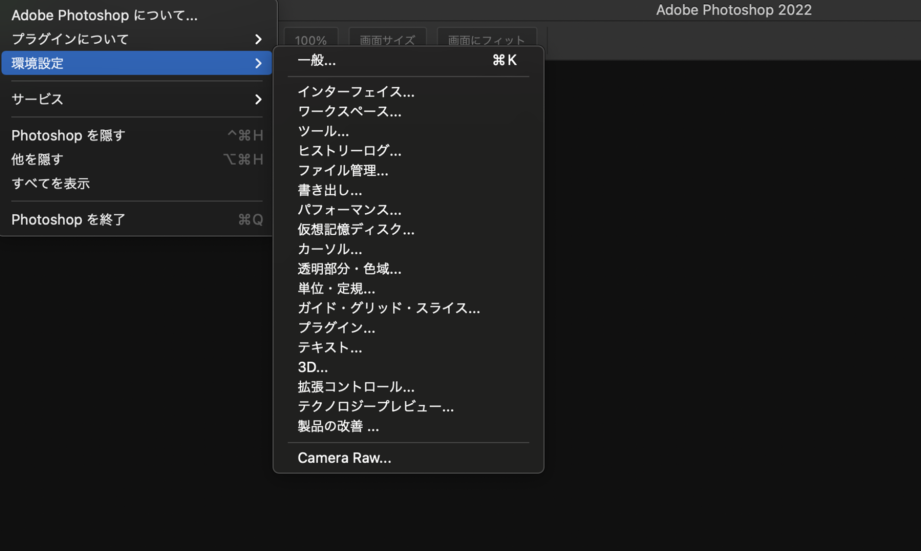This screenshot has width=921, height=551.
Task: Open Camera Raw… preferences
Action: click(x=408, y=458)
